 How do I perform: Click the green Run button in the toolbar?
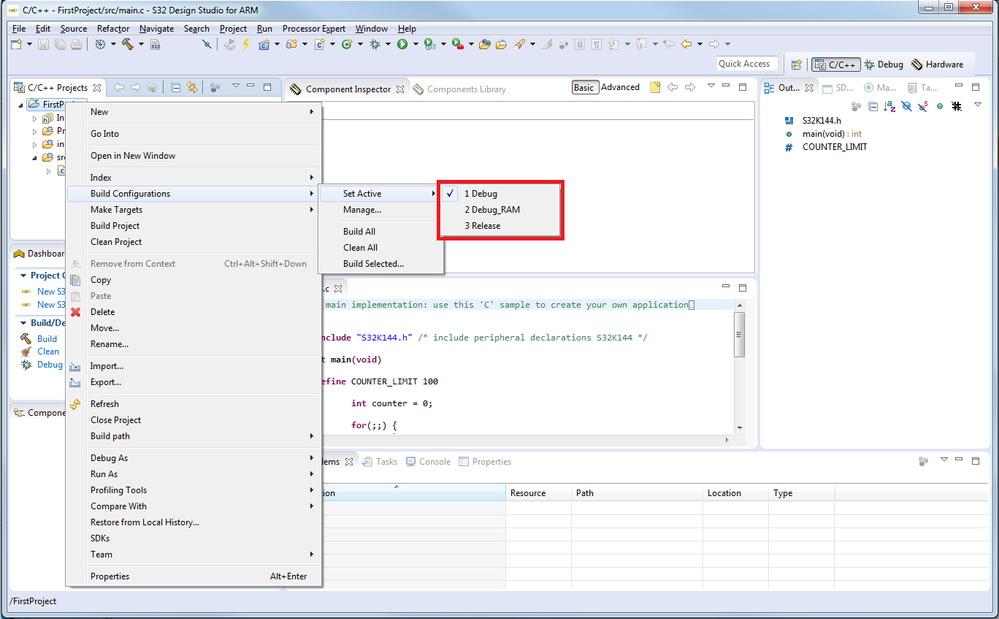[x=402, y=44]
